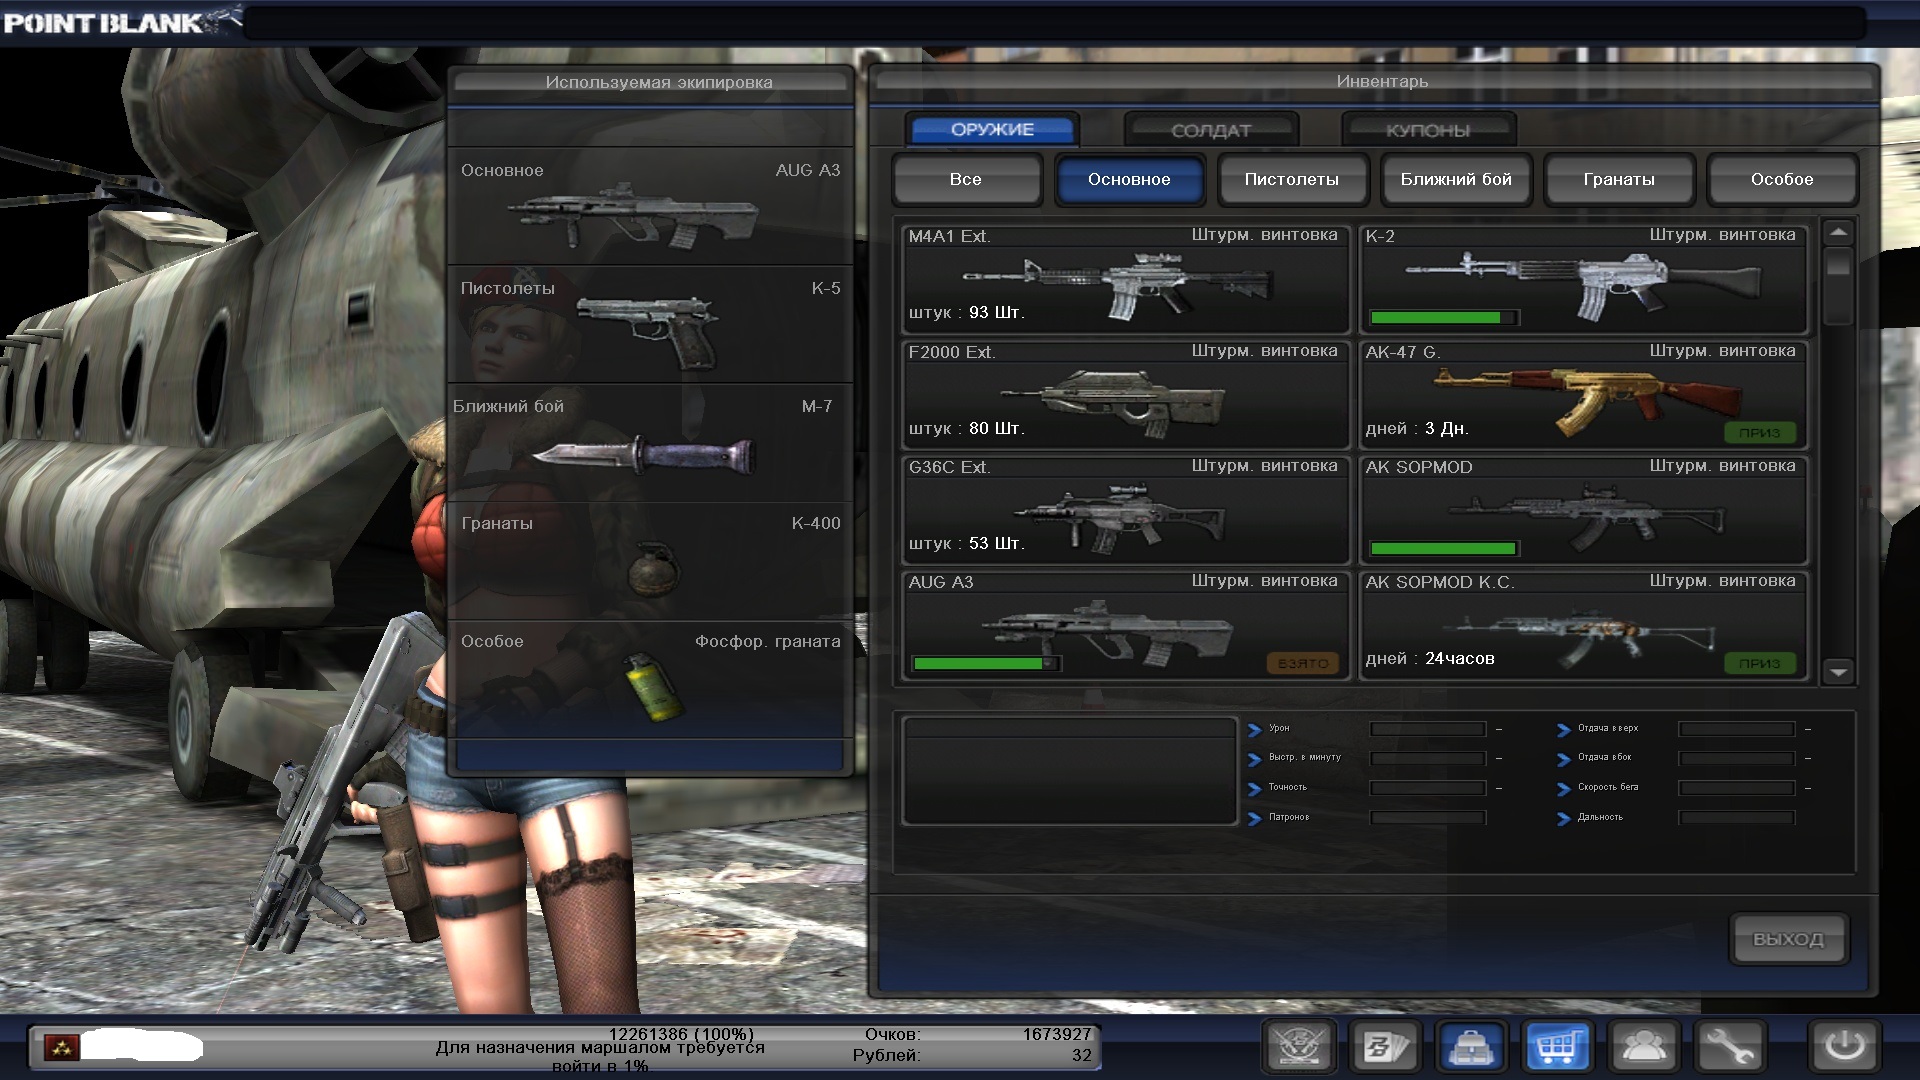Viewport: 1920px width, 1080px height.
Task: Filter inventory by Основное
Action: pos(1129,179)
